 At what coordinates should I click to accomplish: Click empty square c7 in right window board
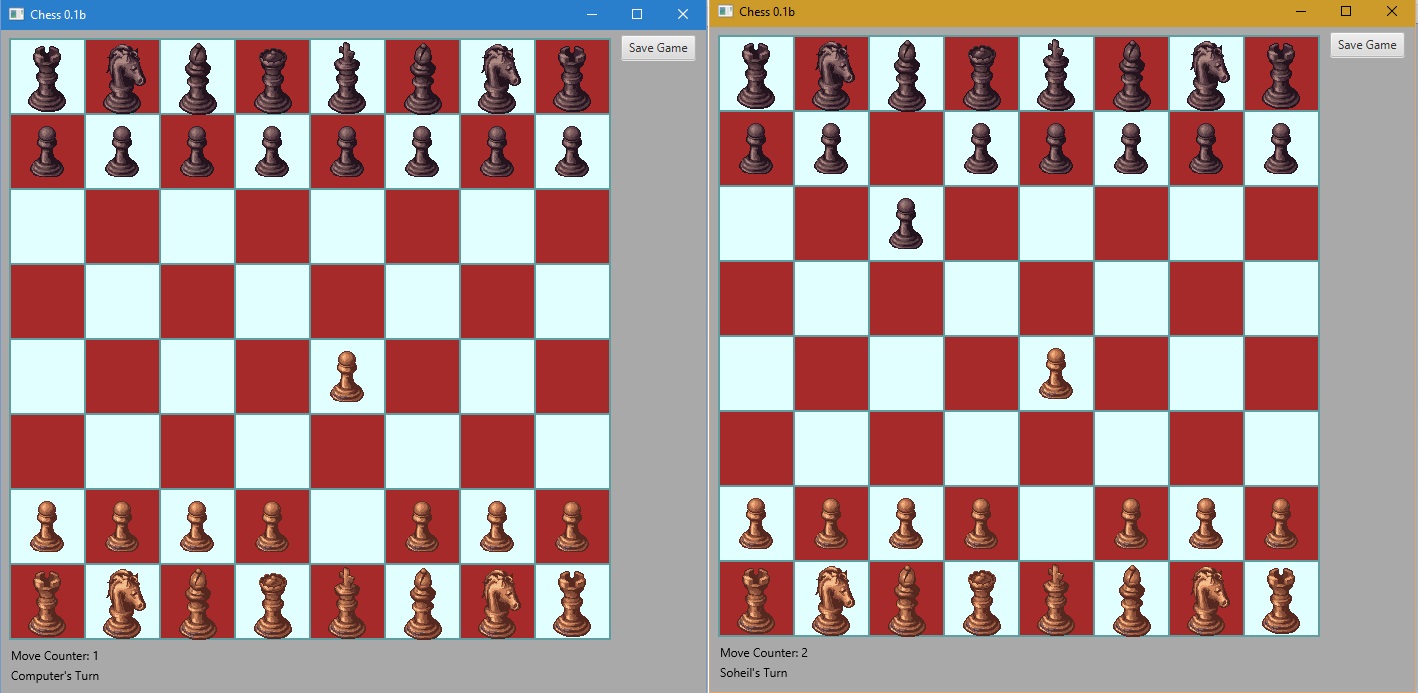coord(906,149)
